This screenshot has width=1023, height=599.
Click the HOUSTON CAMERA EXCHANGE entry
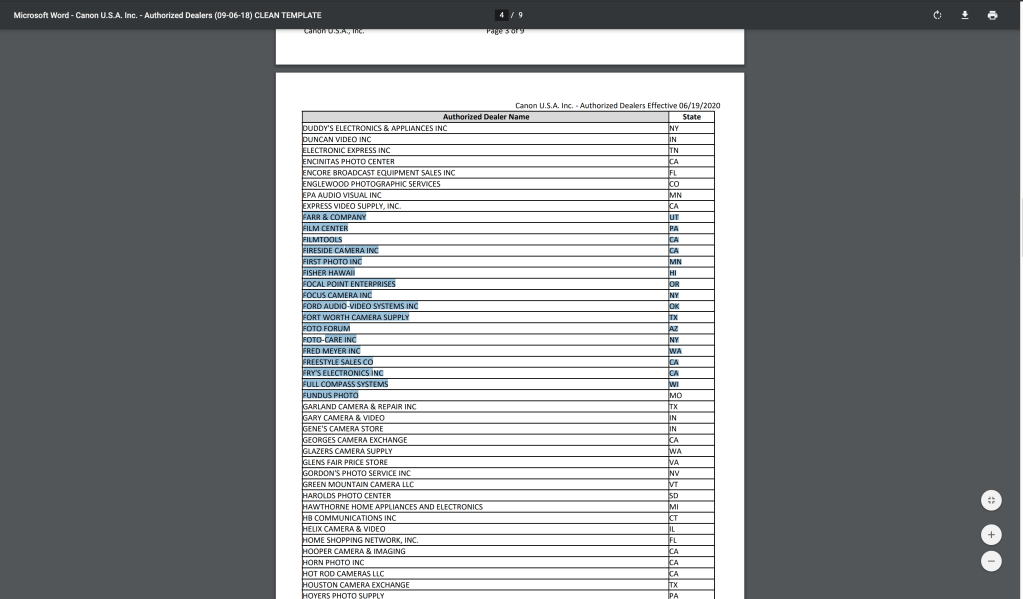click(x=356, y=585)
